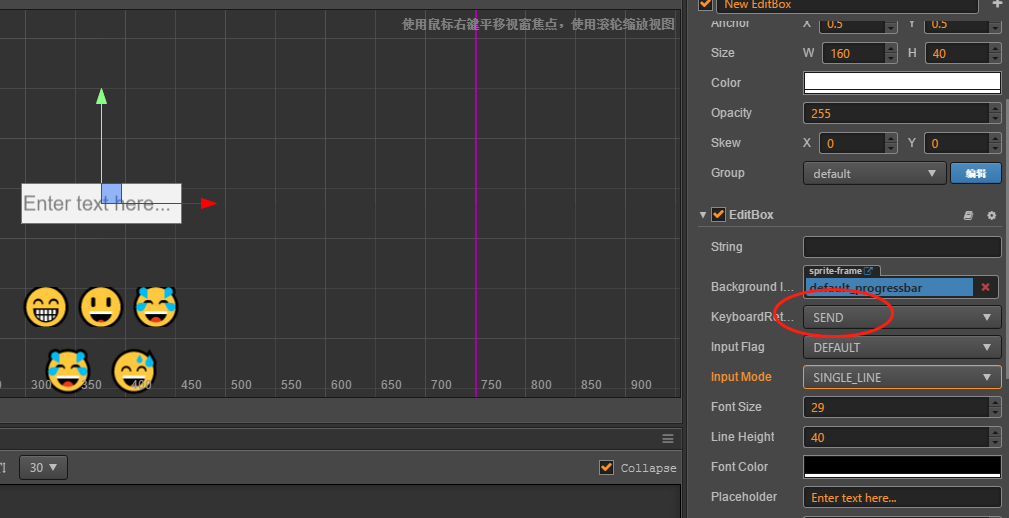Image resolution: width=1009 pixels, height=518 pixels.
Task: Click the Font Color property label
Action: pyautogui.click(x=739, y=467)
